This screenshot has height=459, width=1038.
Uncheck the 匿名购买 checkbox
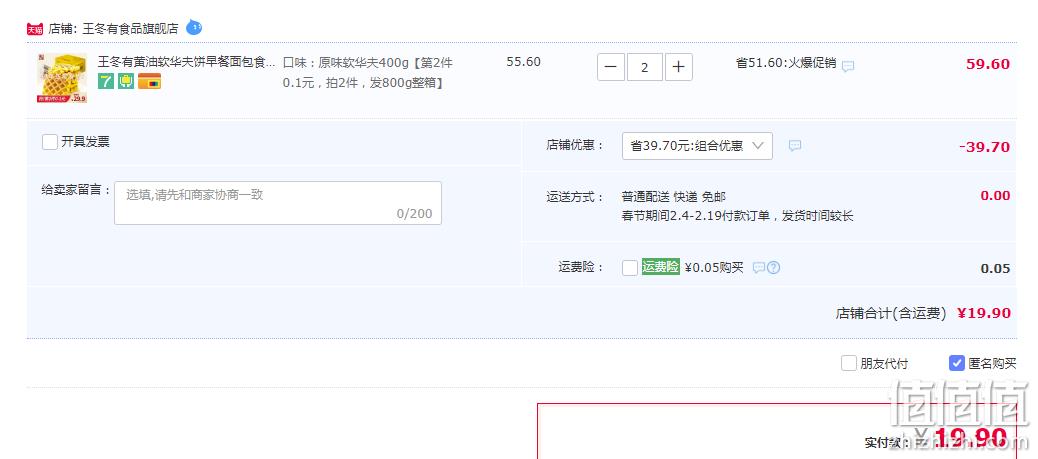(x=957, y=363)
